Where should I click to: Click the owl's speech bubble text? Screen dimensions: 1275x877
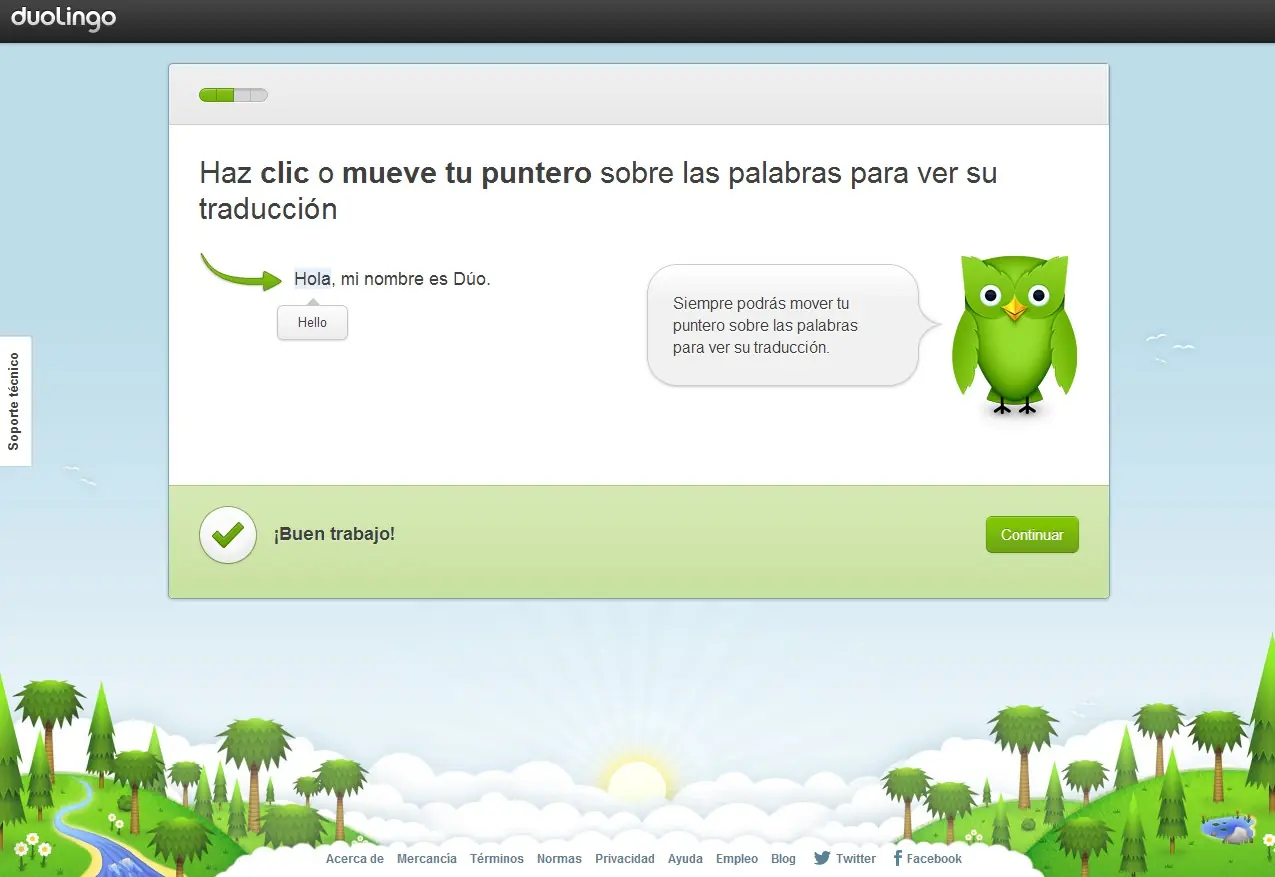tap(765, 325)
